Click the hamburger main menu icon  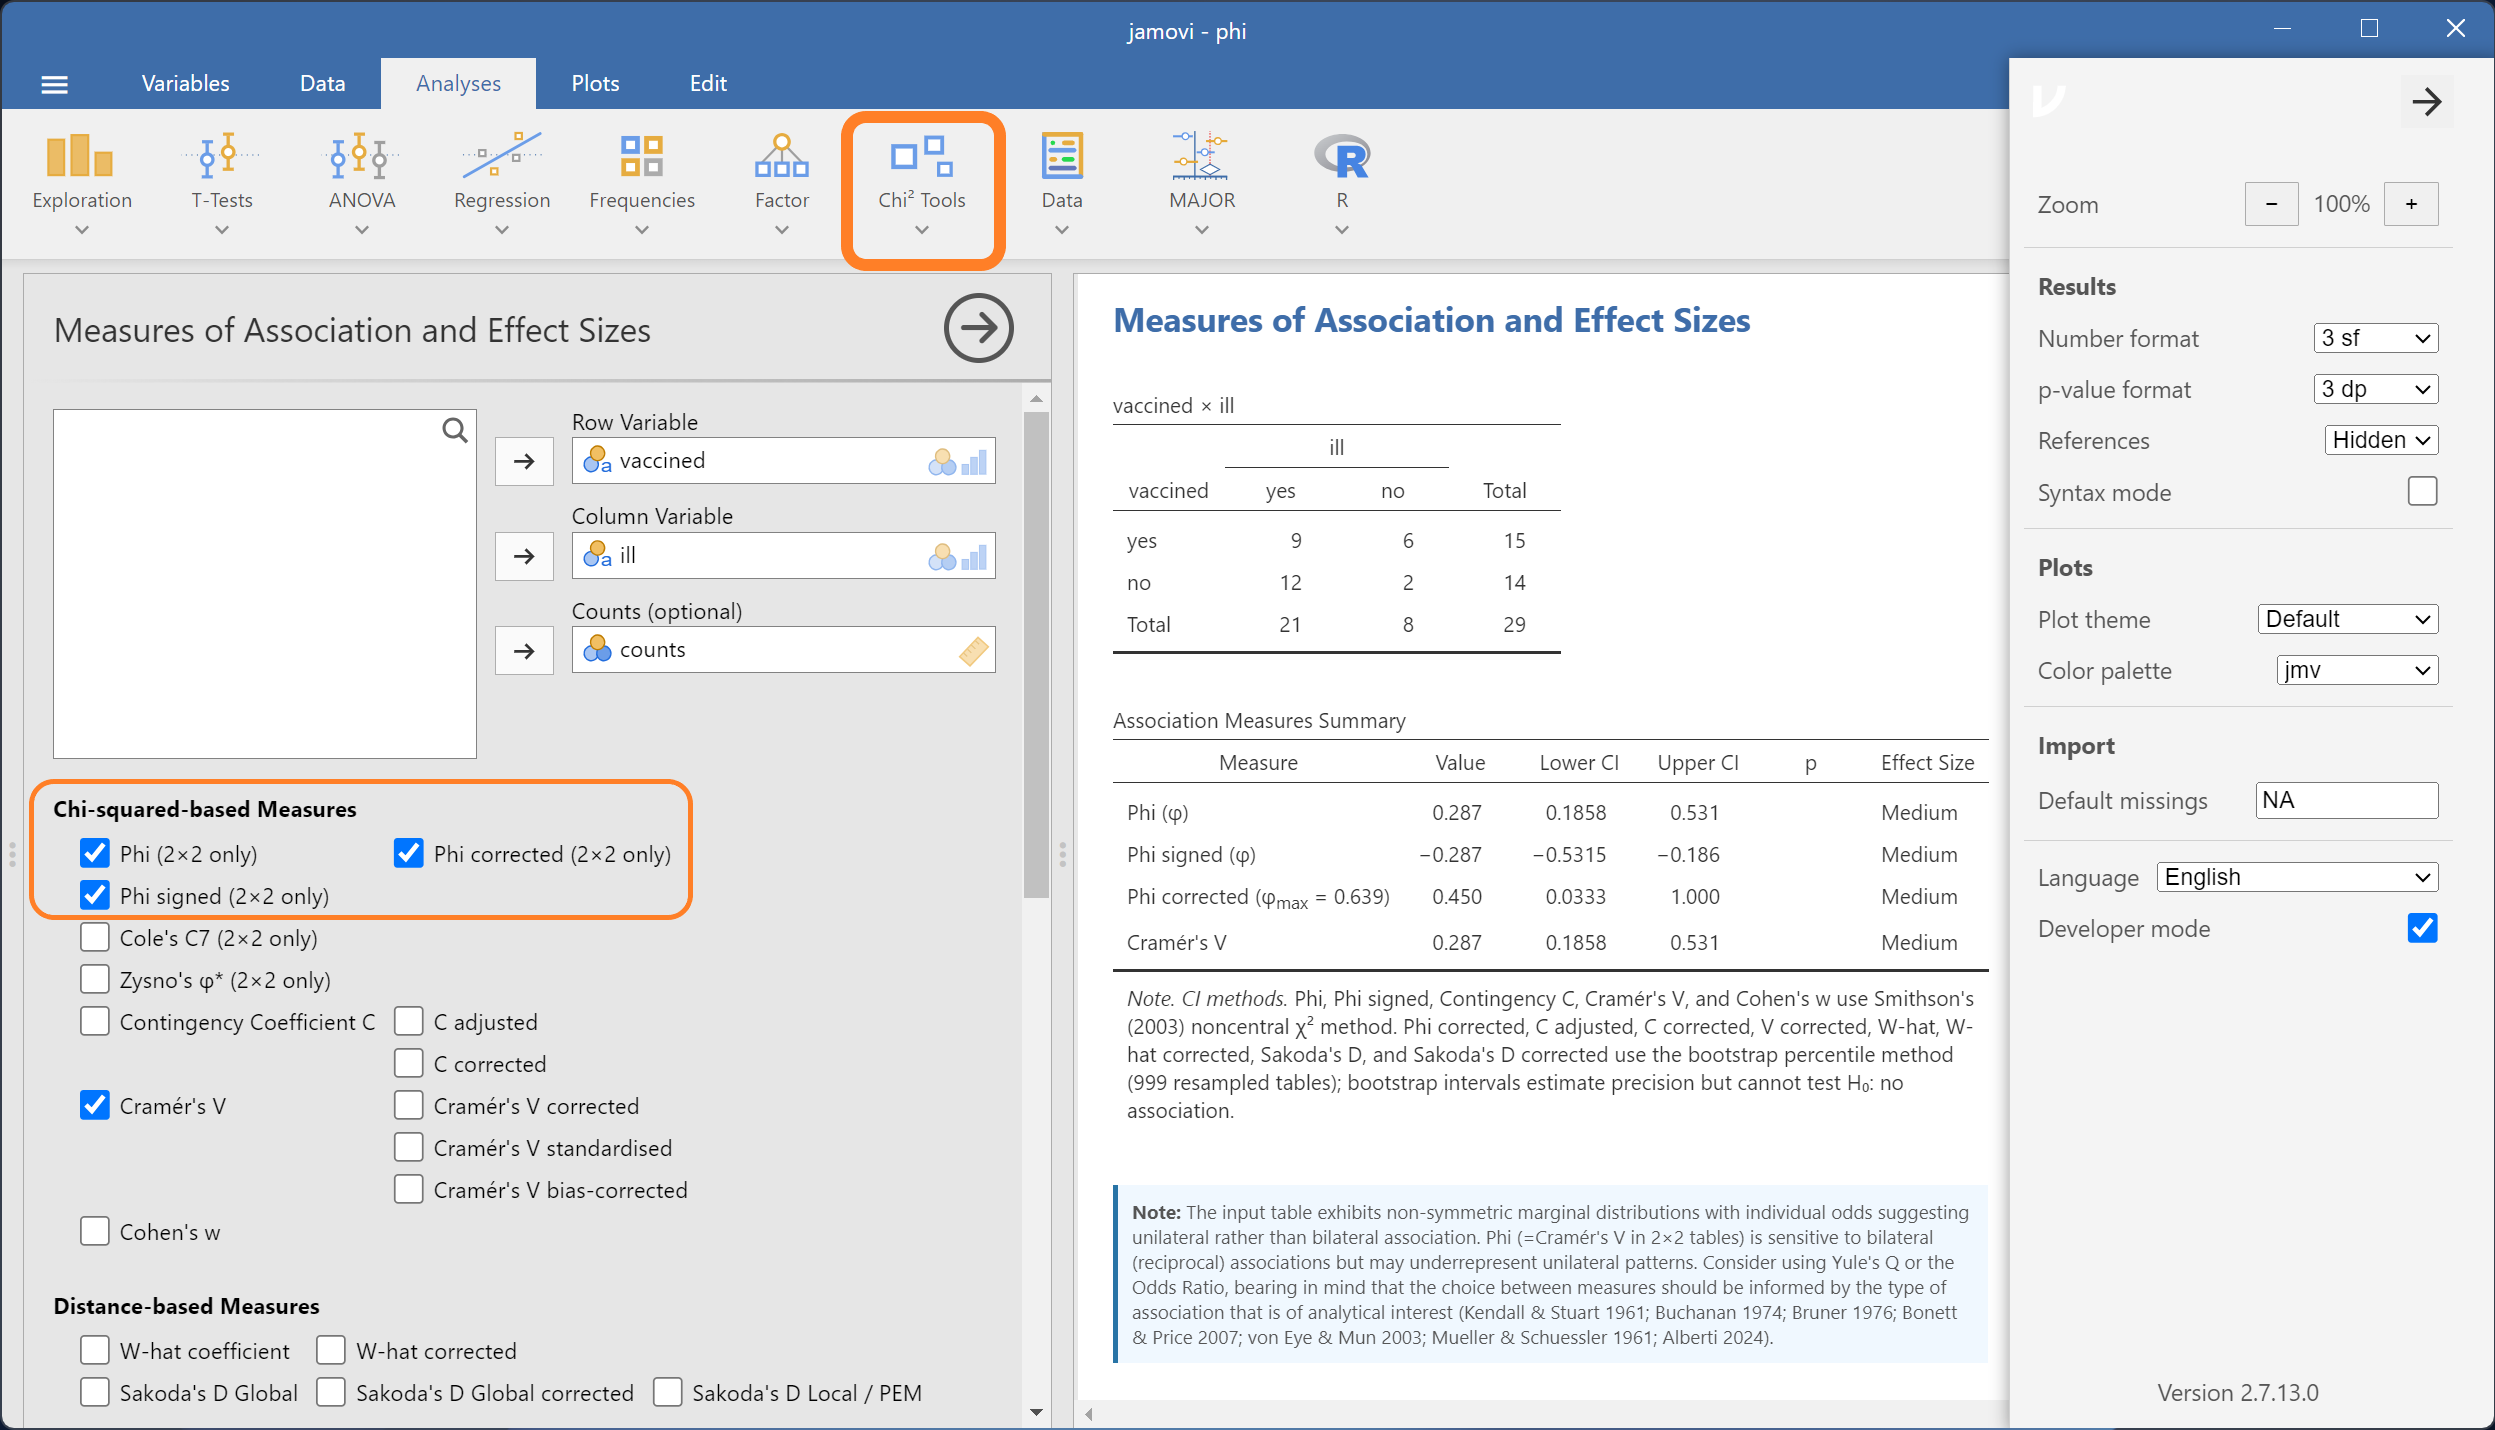(55, 84)
